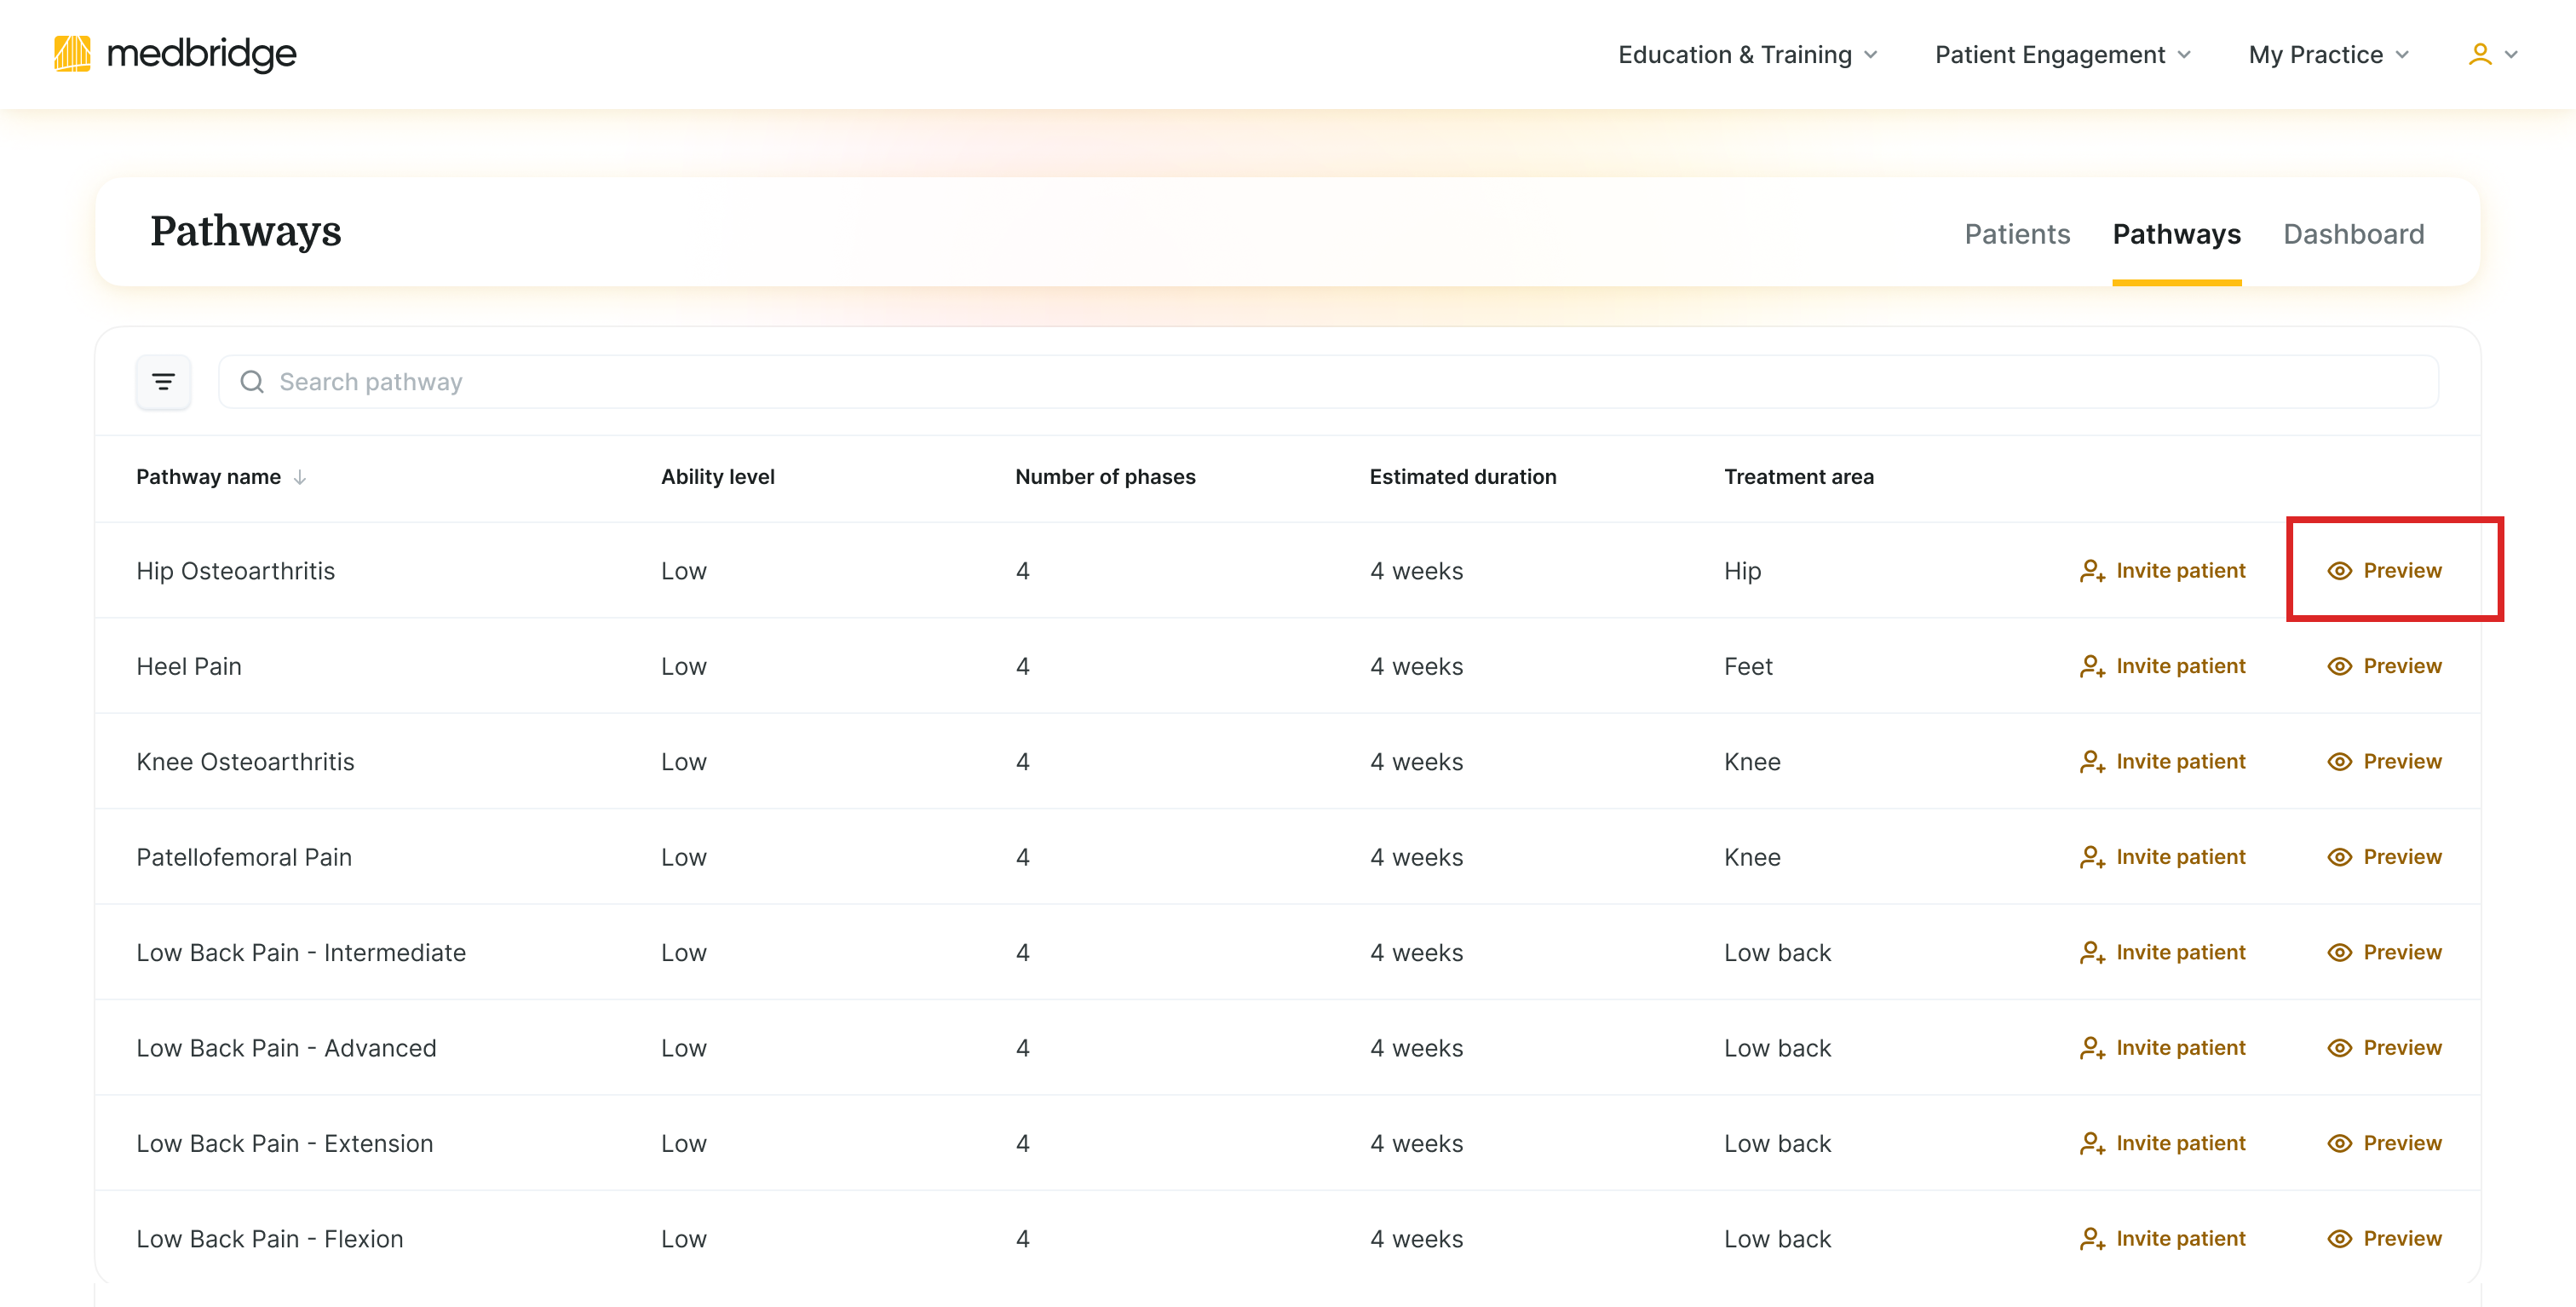
Task: Invite patient to Low Back Pain - Extension
Action: pyautogui.click(x=2162, y=1143)
